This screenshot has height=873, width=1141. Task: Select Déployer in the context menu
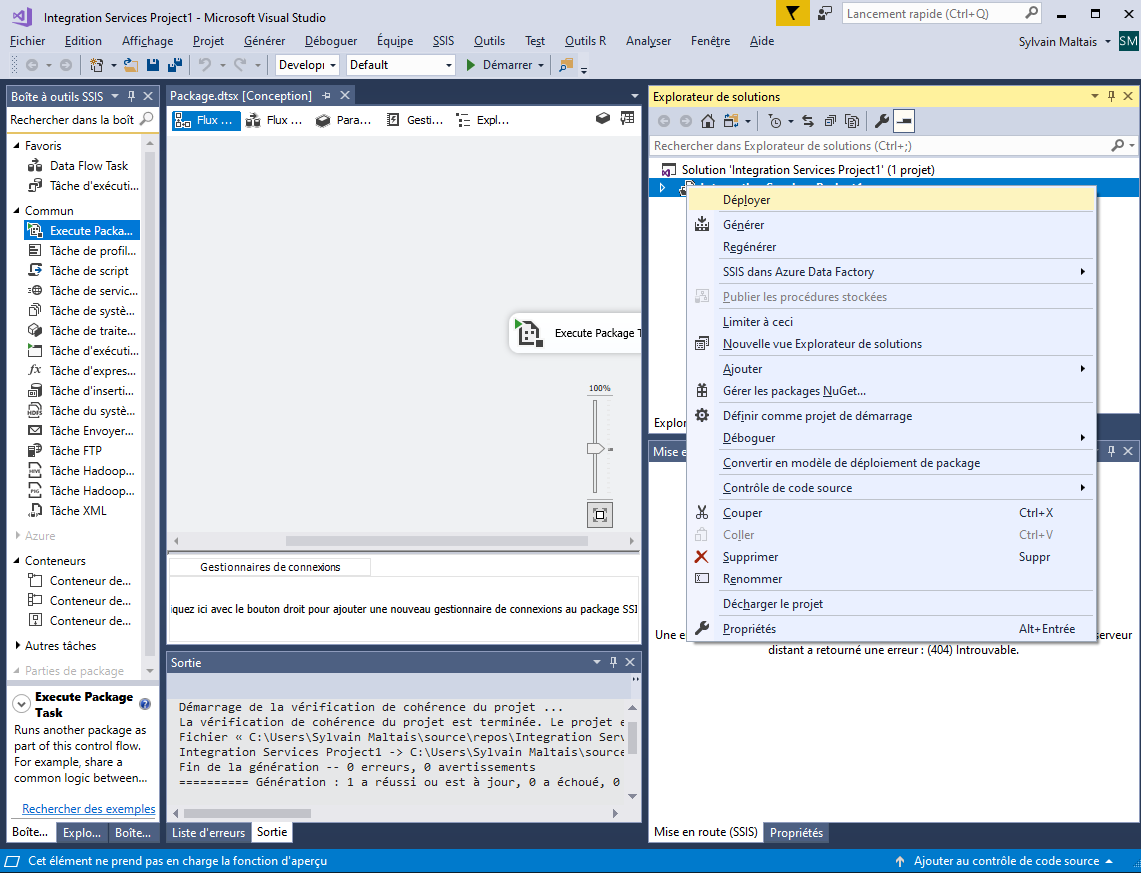[746, 200]
